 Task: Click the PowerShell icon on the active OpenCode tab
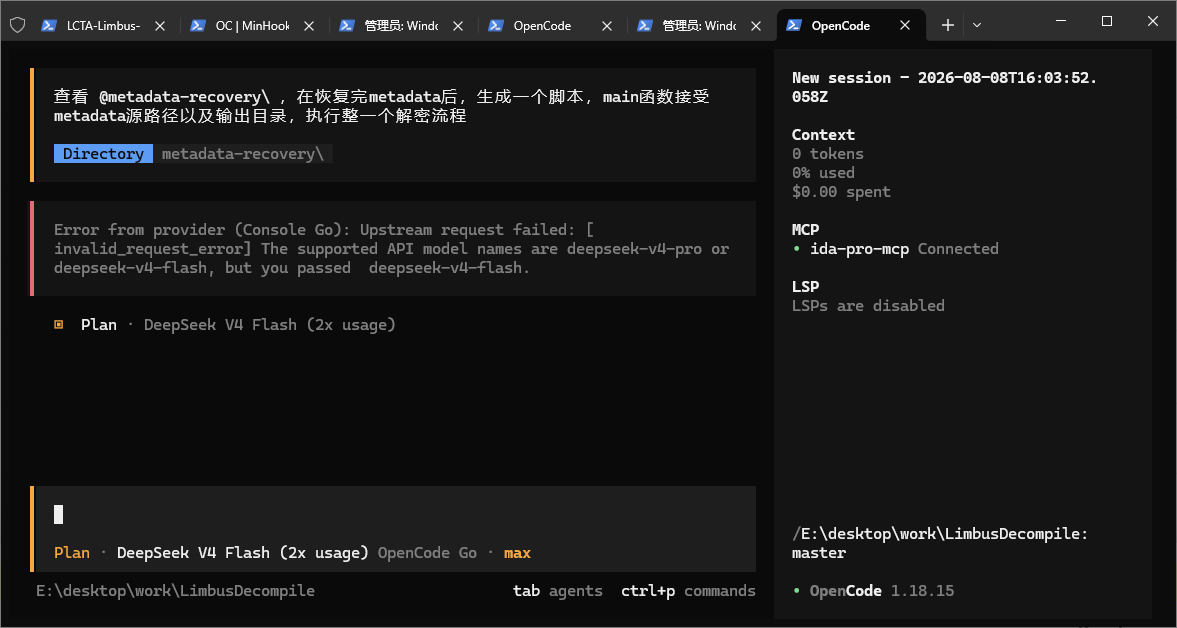pyautogui.click(x=794, y=26)
